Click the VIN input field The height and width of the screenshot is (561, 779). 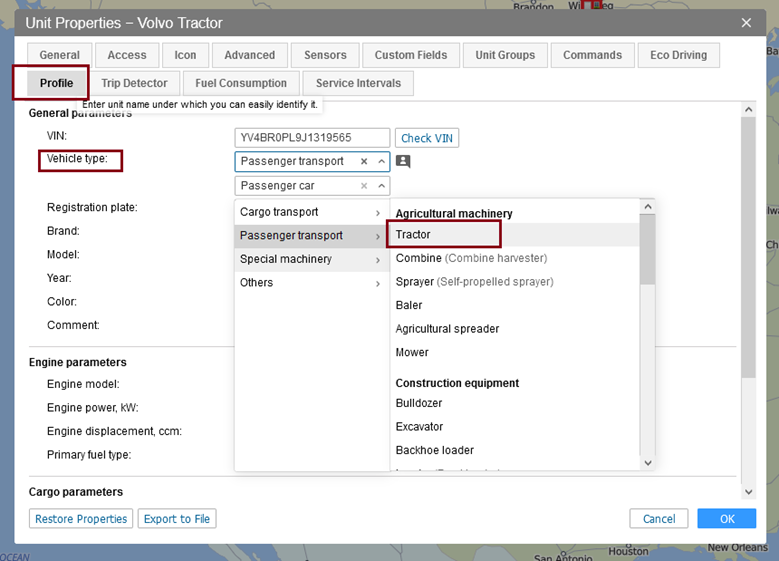point(312,138)
